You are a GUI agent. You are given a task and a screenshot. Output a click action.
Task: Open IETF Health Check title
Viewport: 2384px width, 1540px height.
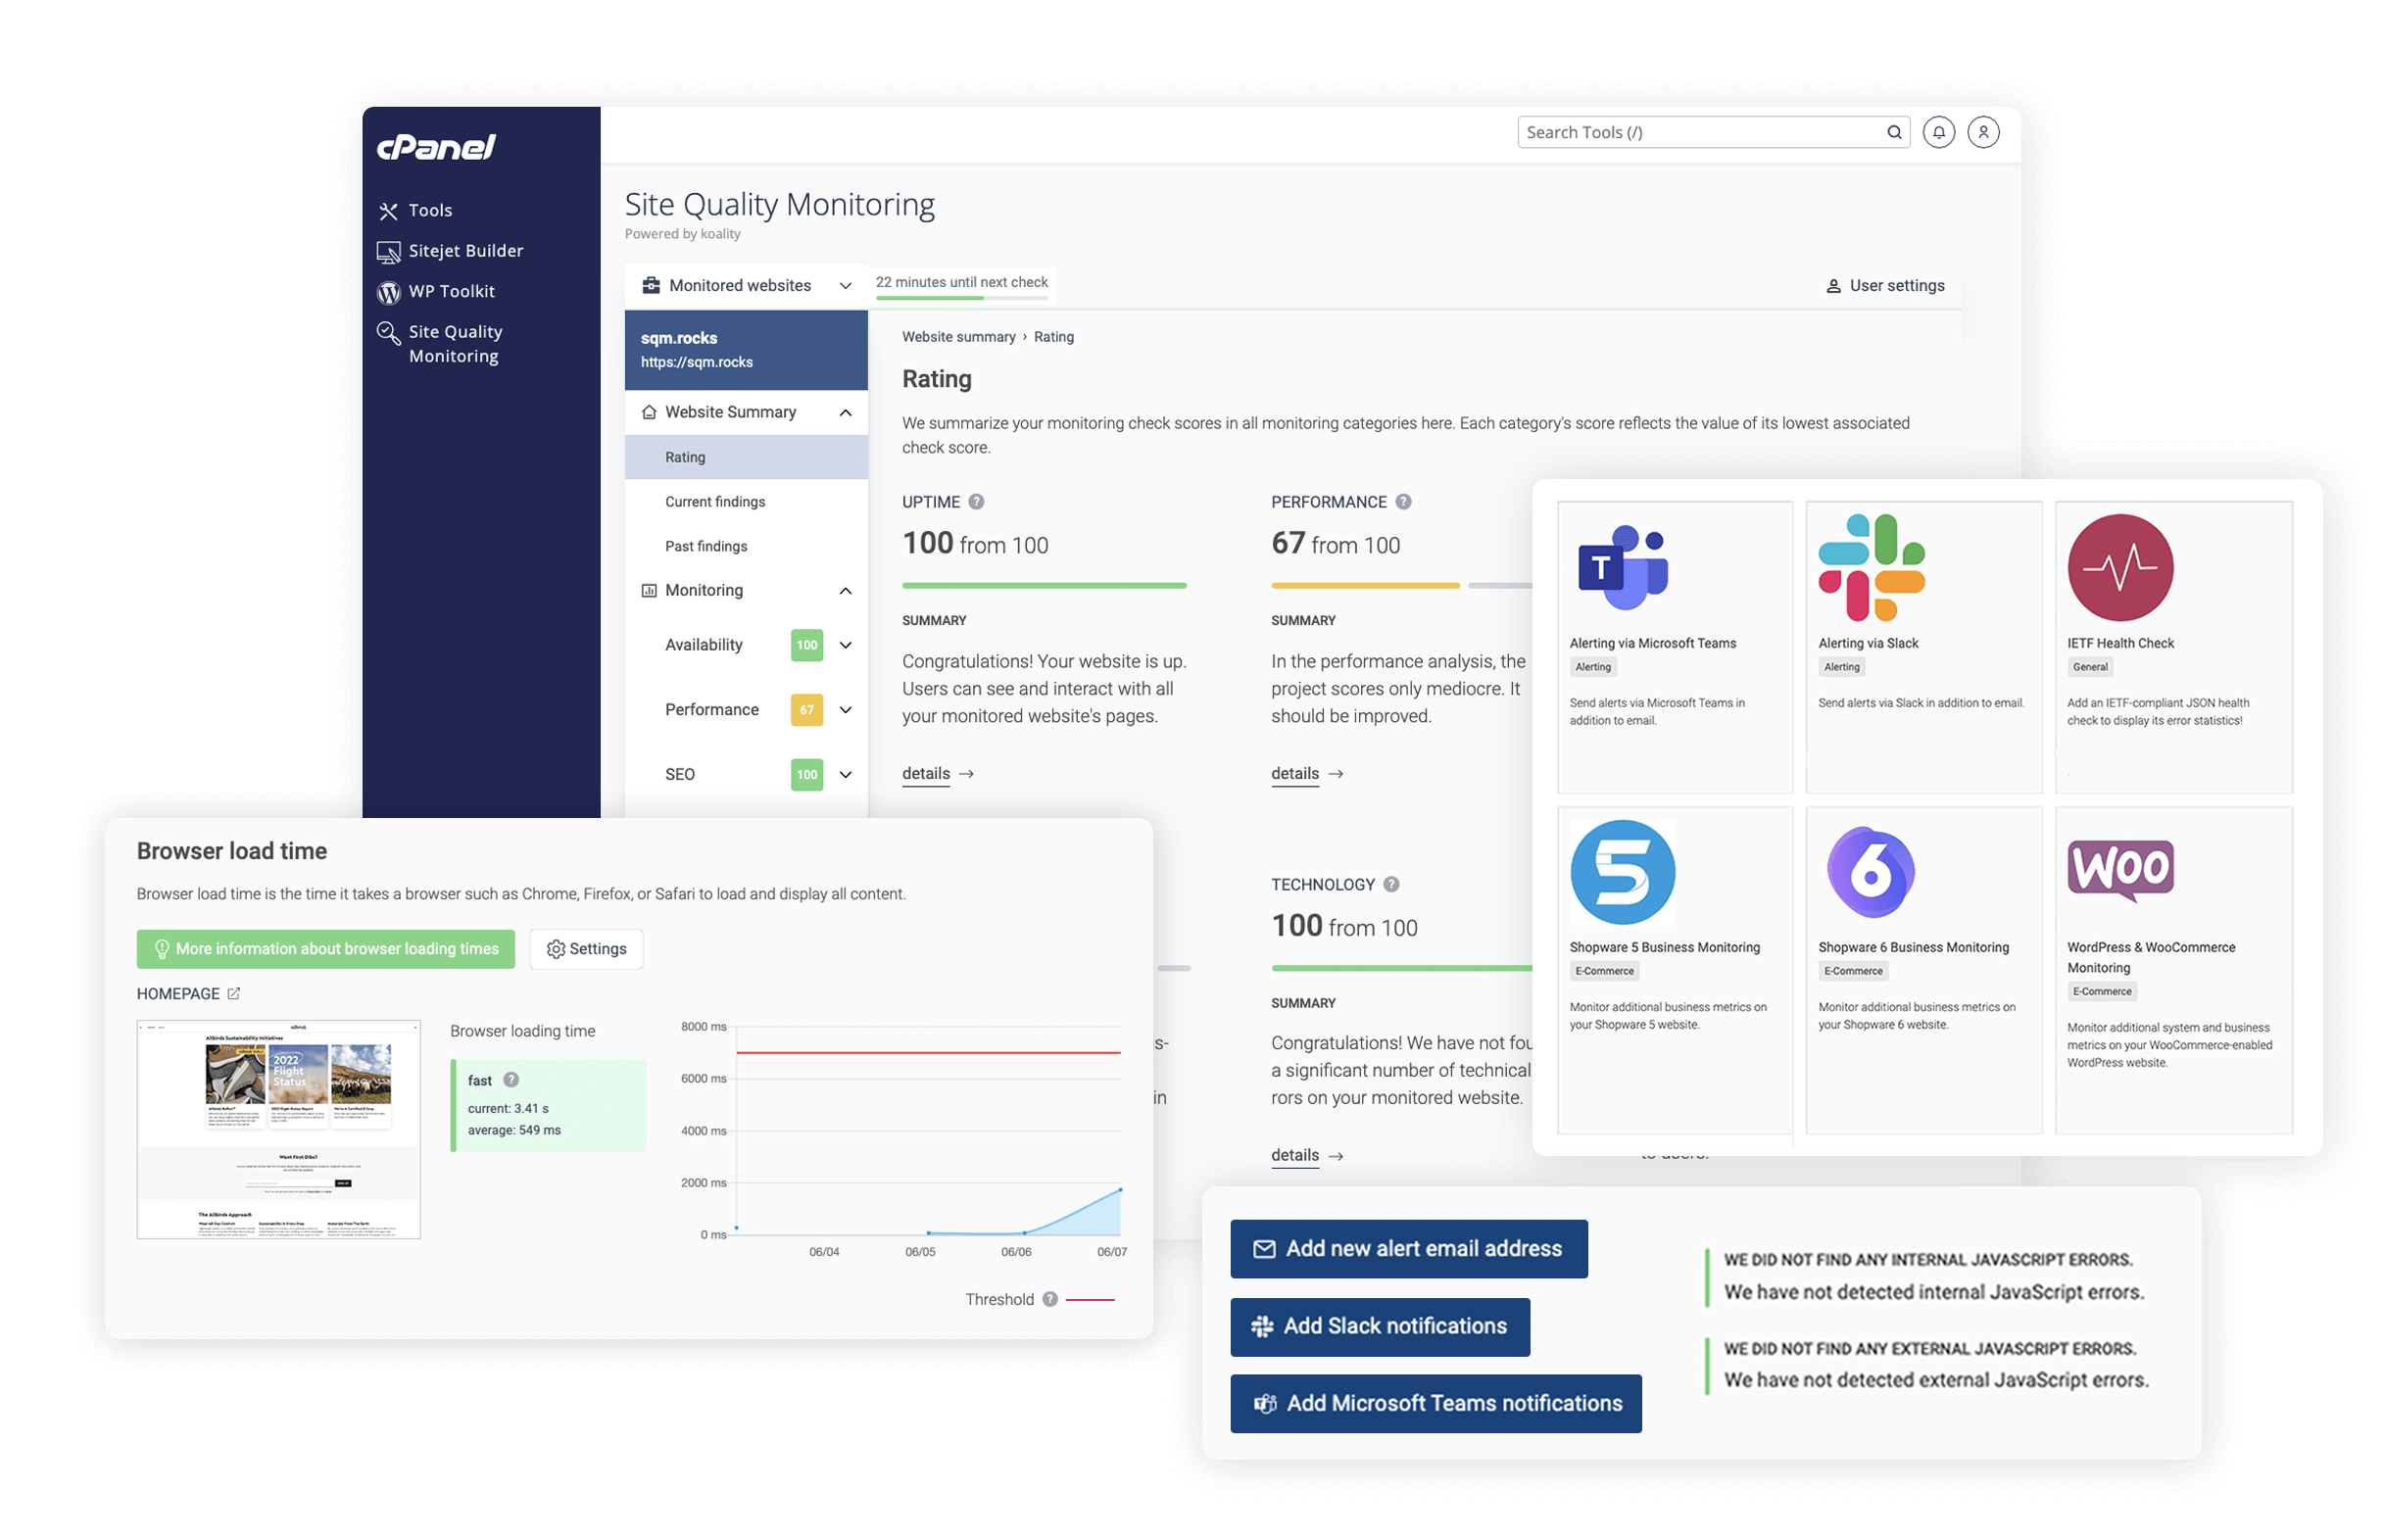(2120, 643)
